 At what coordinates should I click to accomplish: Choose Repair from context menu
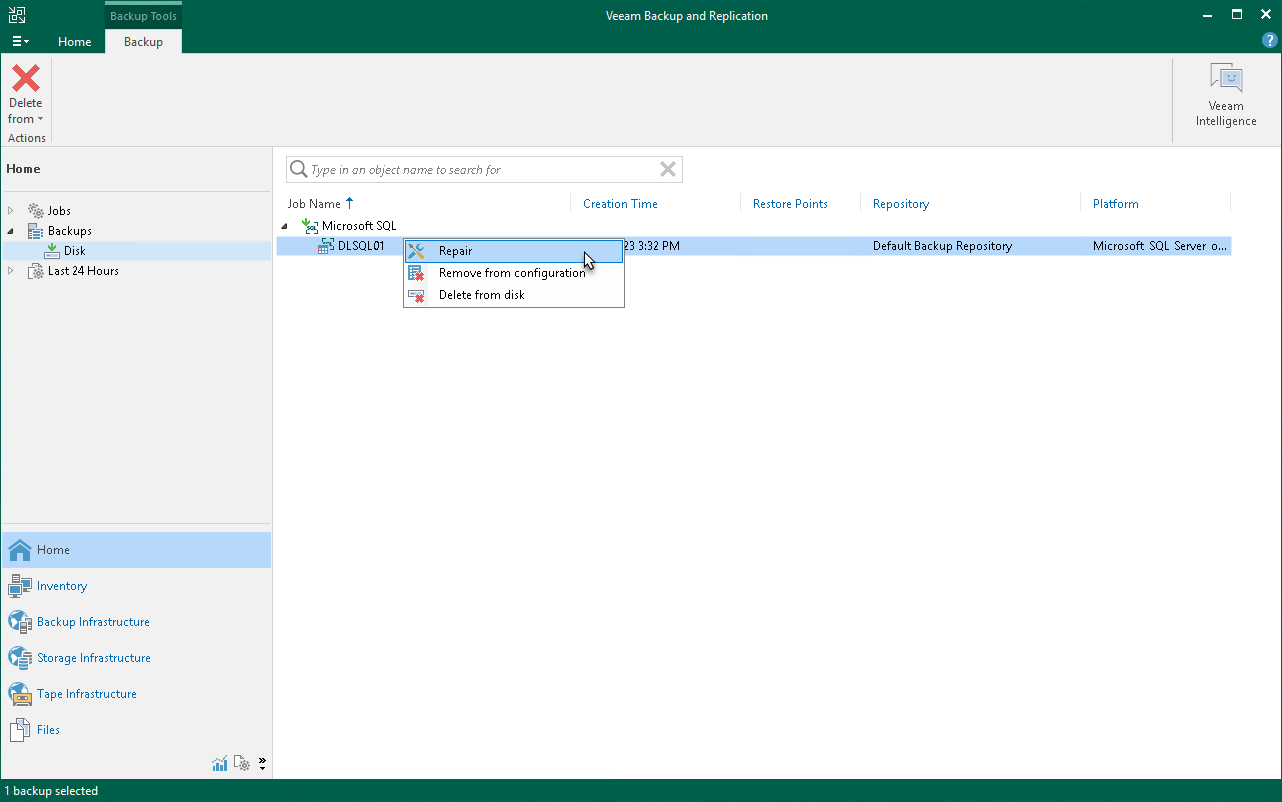[x=514, y=251]
